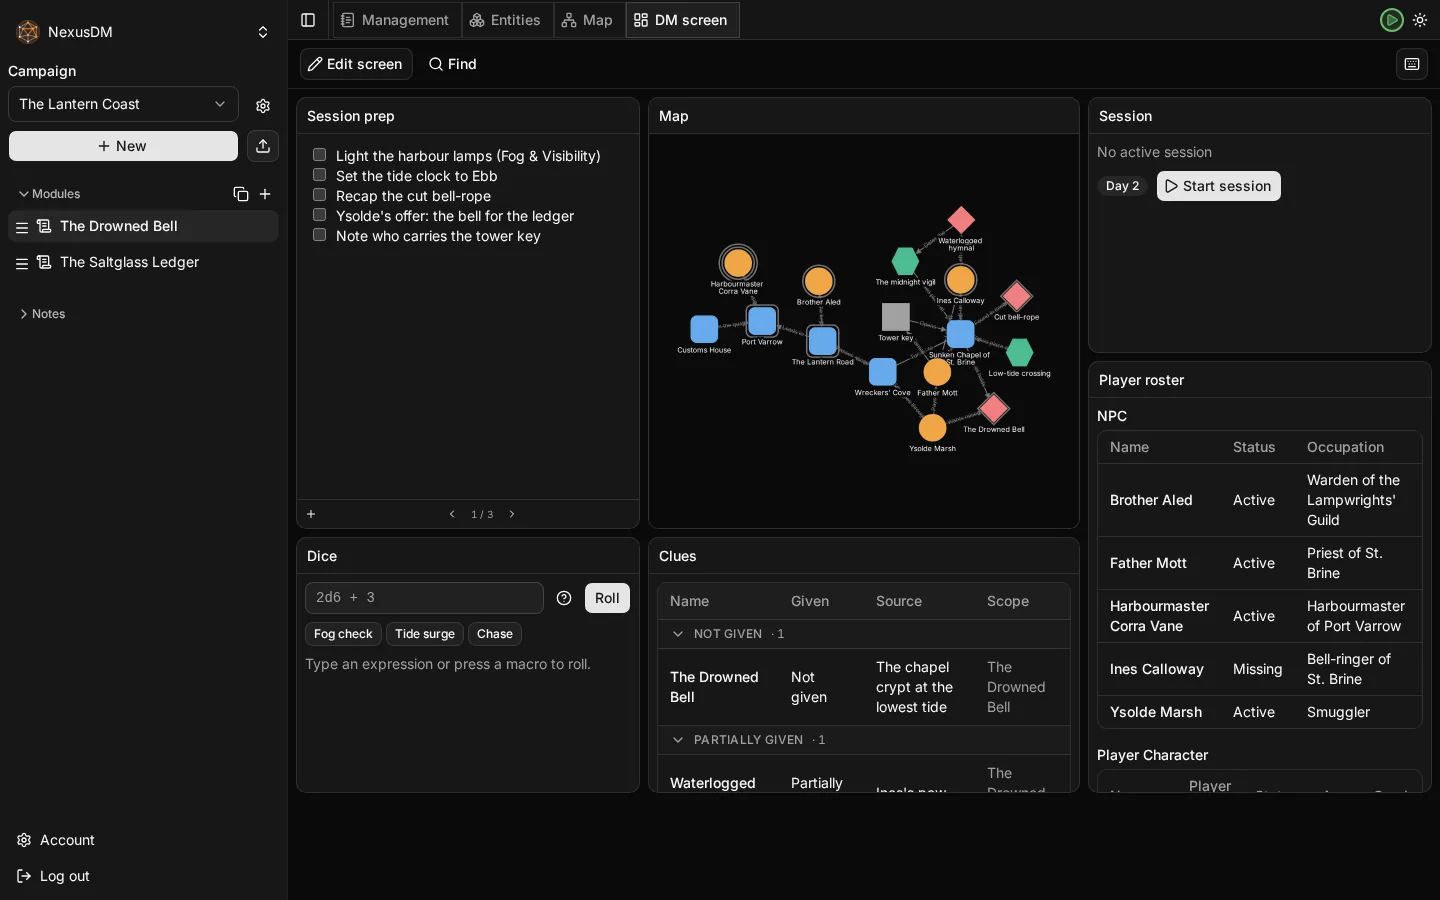Select Low-tide crossing hexagon map node
The height and width of the screenshot is (900, 1440).
1019,352
